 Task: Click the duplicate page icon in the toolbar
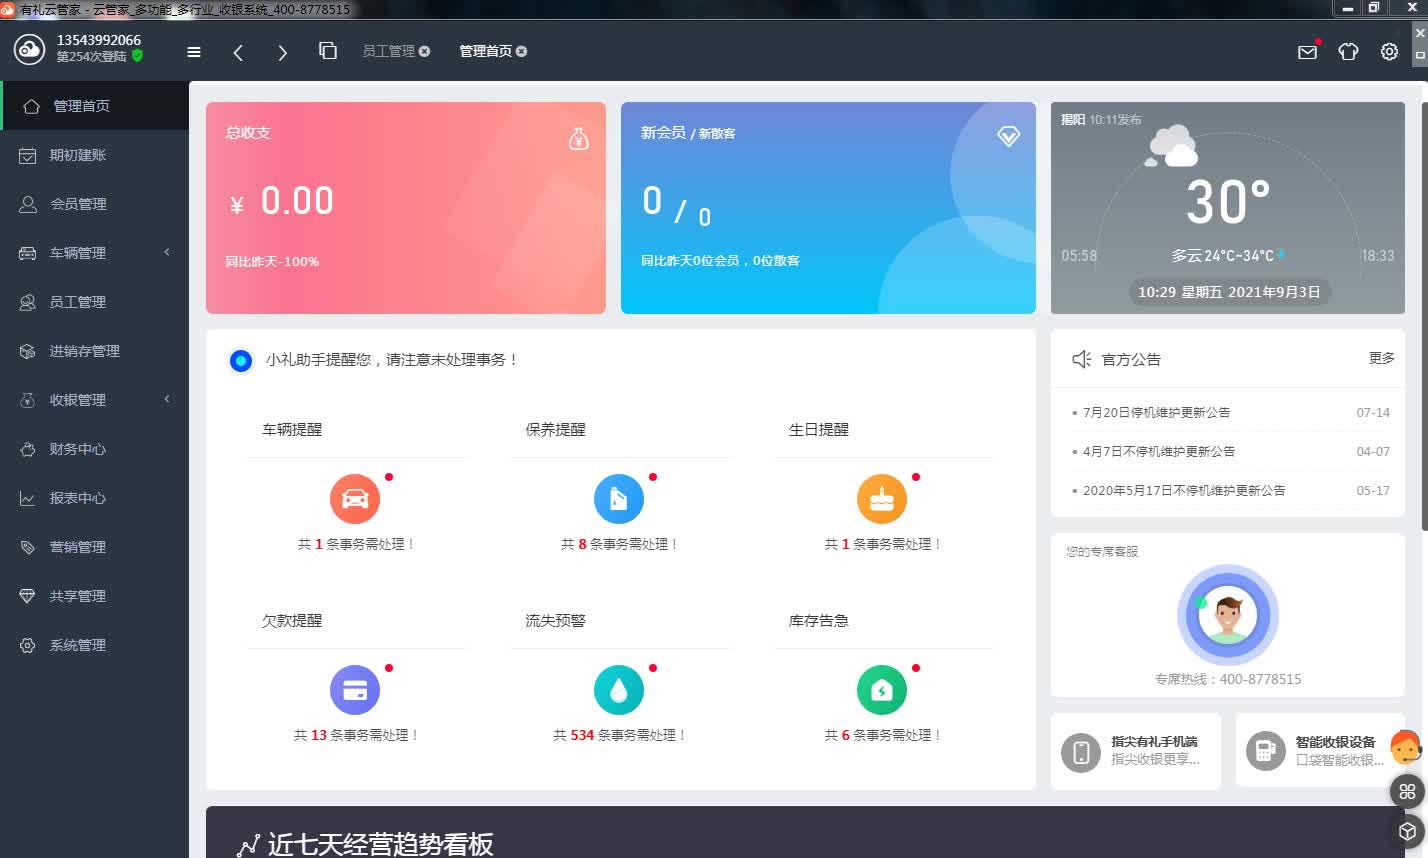pos(327,49)
